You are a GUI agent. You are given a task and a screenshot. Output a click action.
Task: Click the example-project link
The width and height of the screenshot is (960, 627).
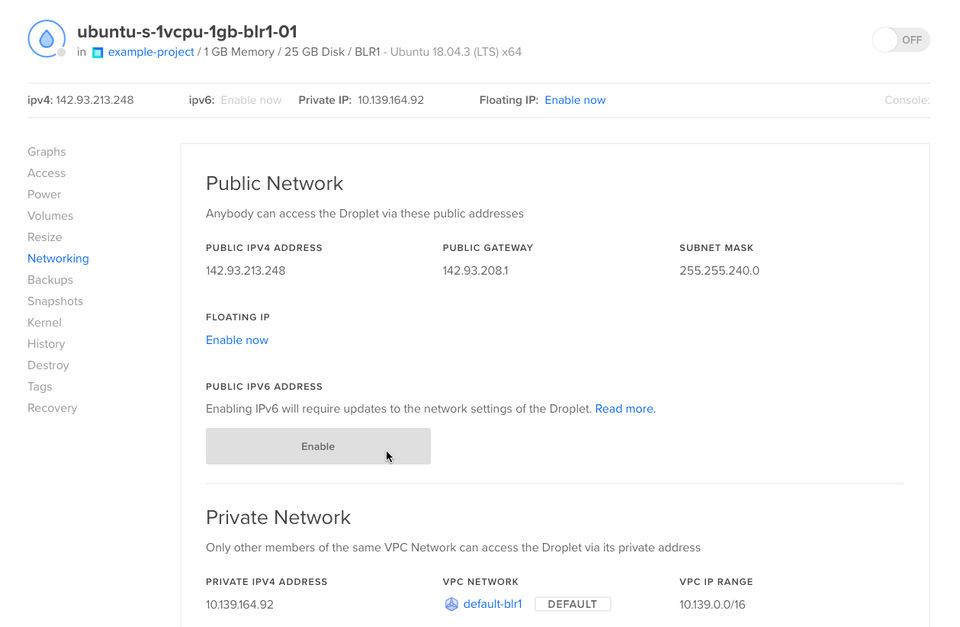point(150,52)
